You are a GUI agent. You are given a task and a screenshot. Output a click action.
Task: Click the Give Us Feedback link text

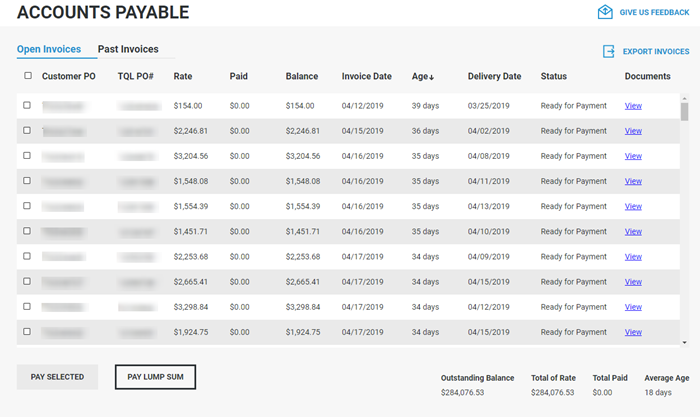(654, 12)
